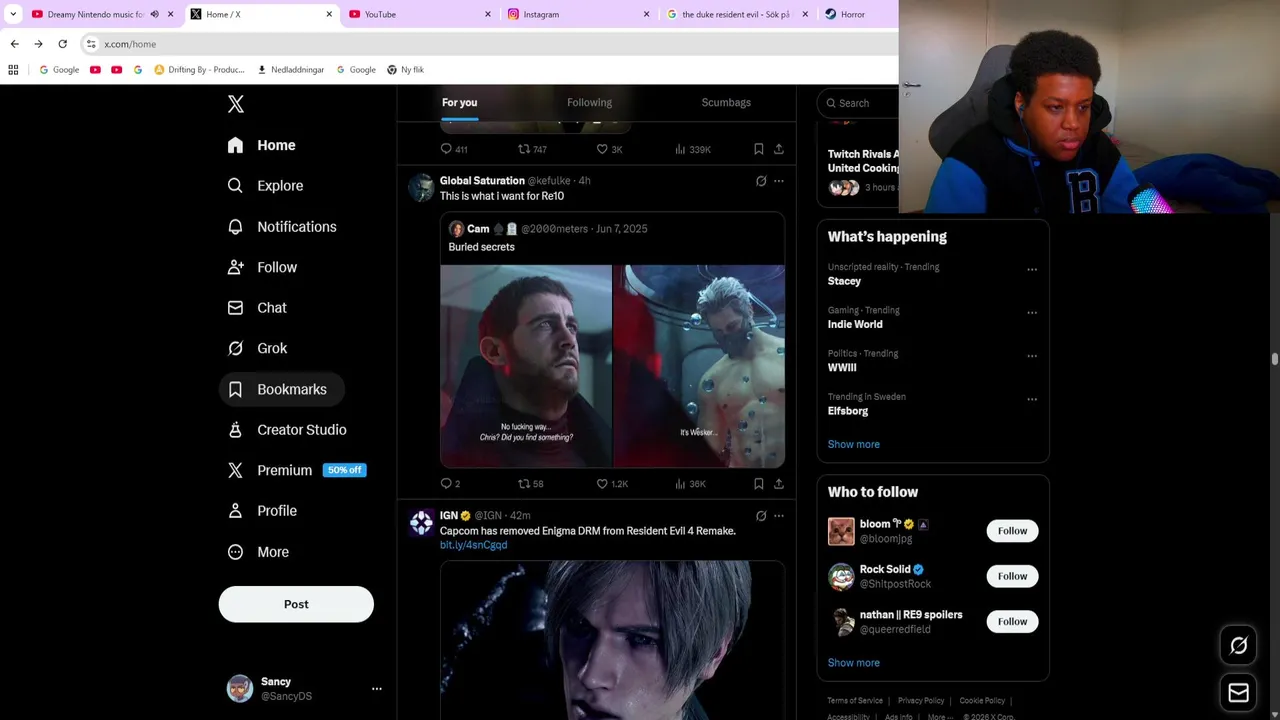Open account menu dots next to Sancy
Viewport: 1280px width, 720px height.
click(376, 689)
